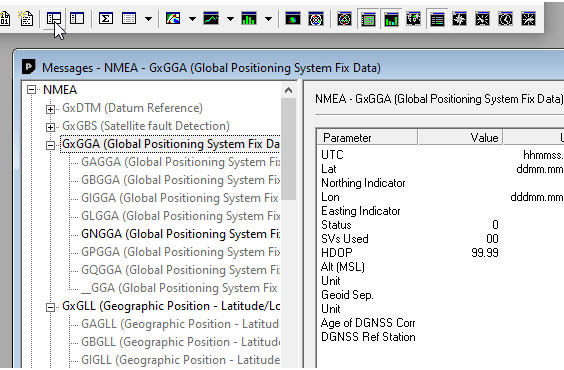Expand the GxDTM Datum Reference node
Viewport: 564px width, 370px height.
click(50, 109)
